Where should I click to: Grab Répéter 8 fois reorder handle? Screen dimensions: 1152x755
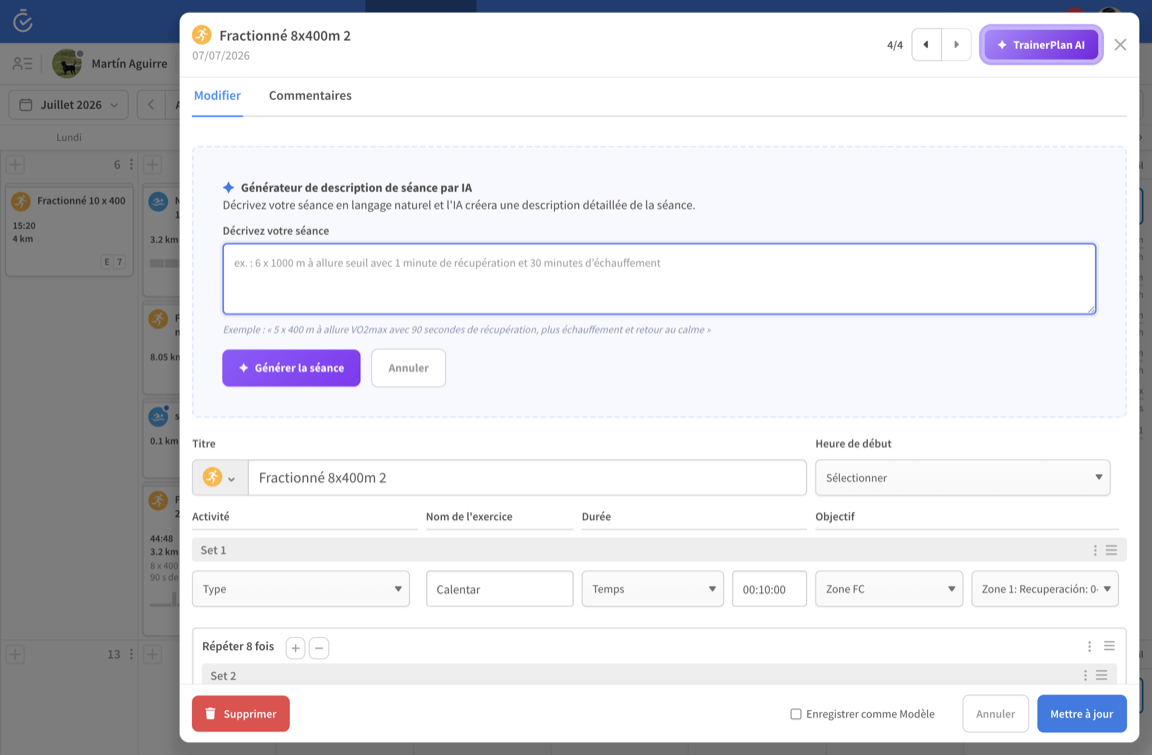(1109, 646)
